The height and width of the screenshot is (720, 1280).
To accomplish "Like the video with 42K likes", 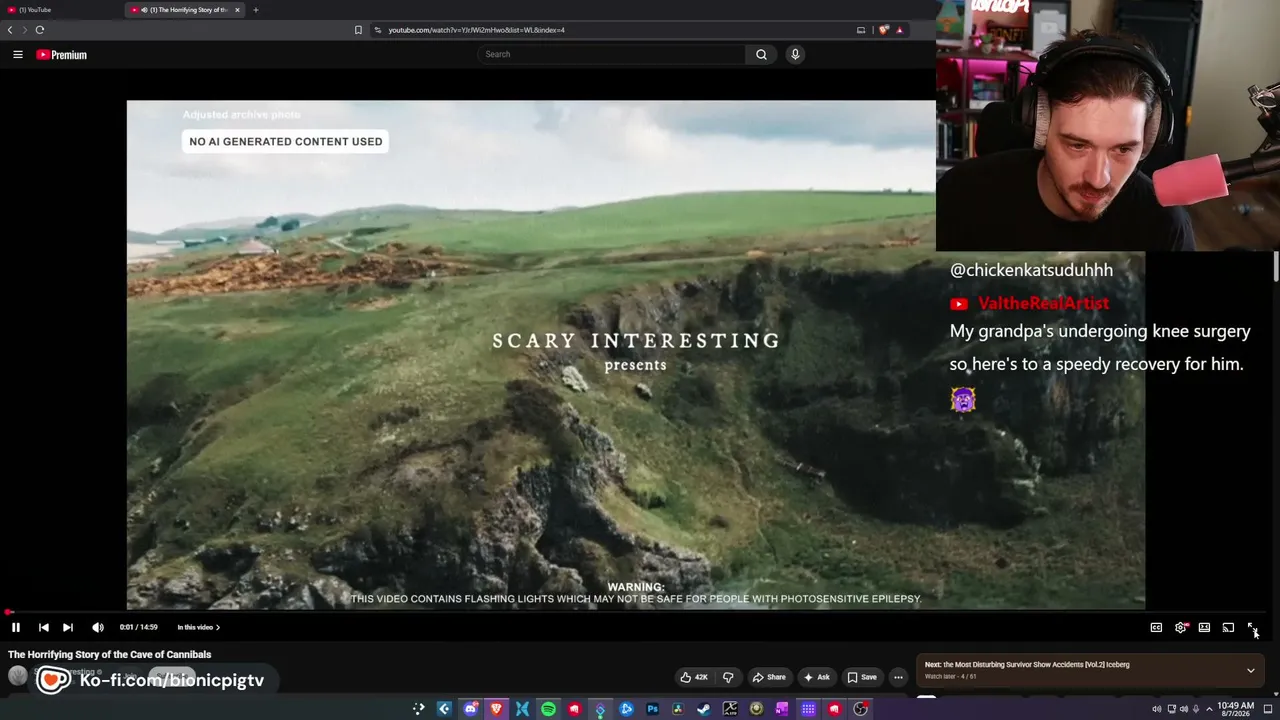I will [694, 677].
